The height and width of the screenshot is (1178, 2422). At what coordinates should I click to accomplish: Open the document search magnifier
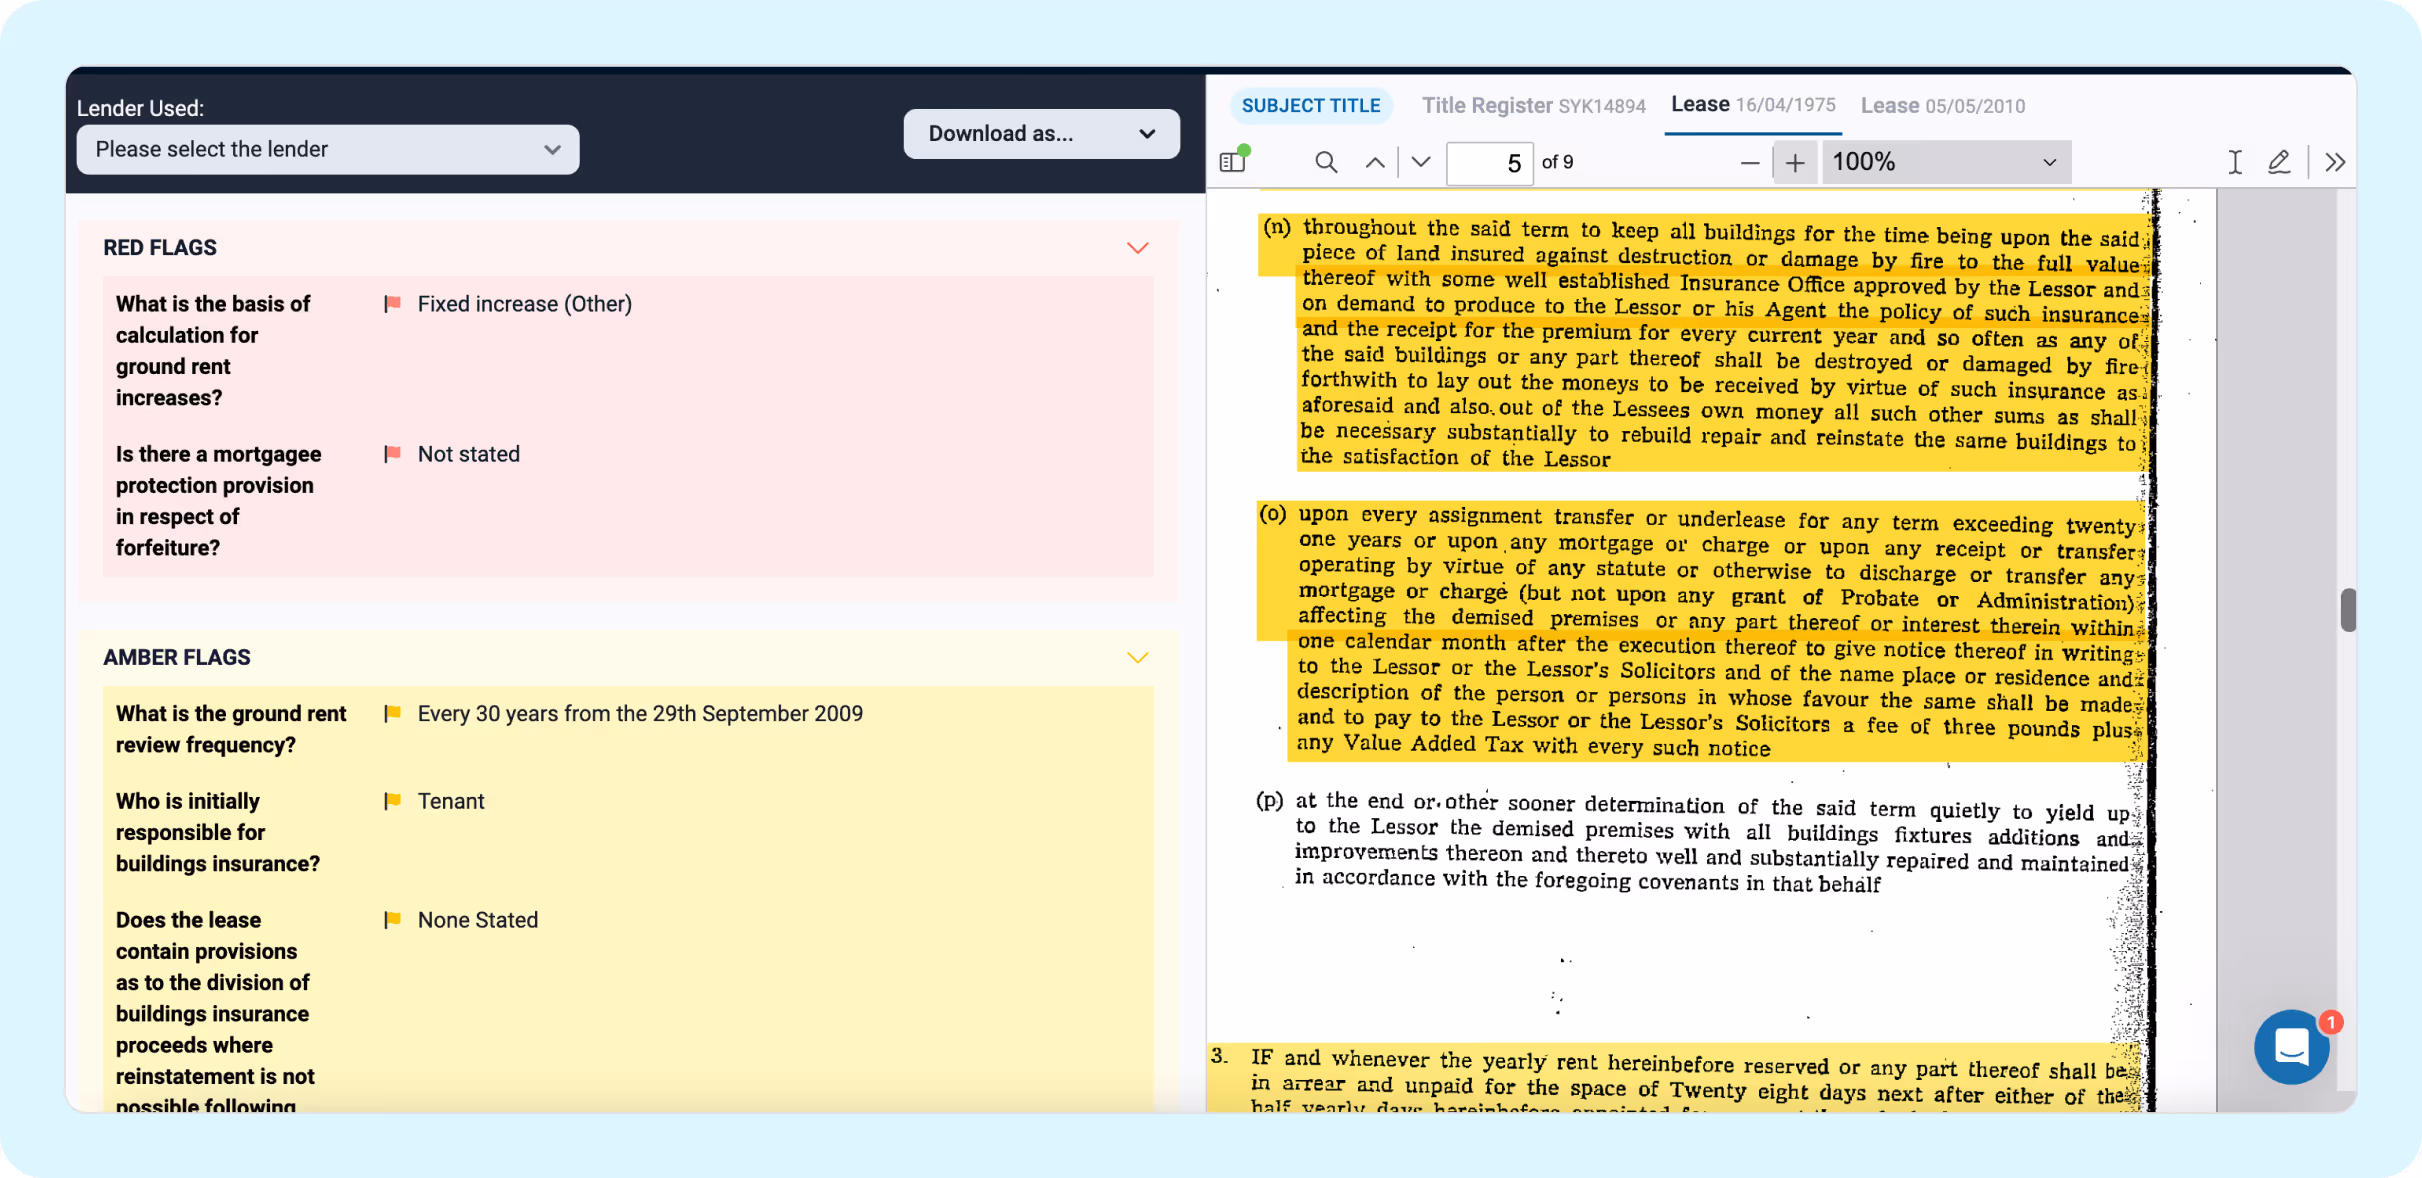[1326, 162]
